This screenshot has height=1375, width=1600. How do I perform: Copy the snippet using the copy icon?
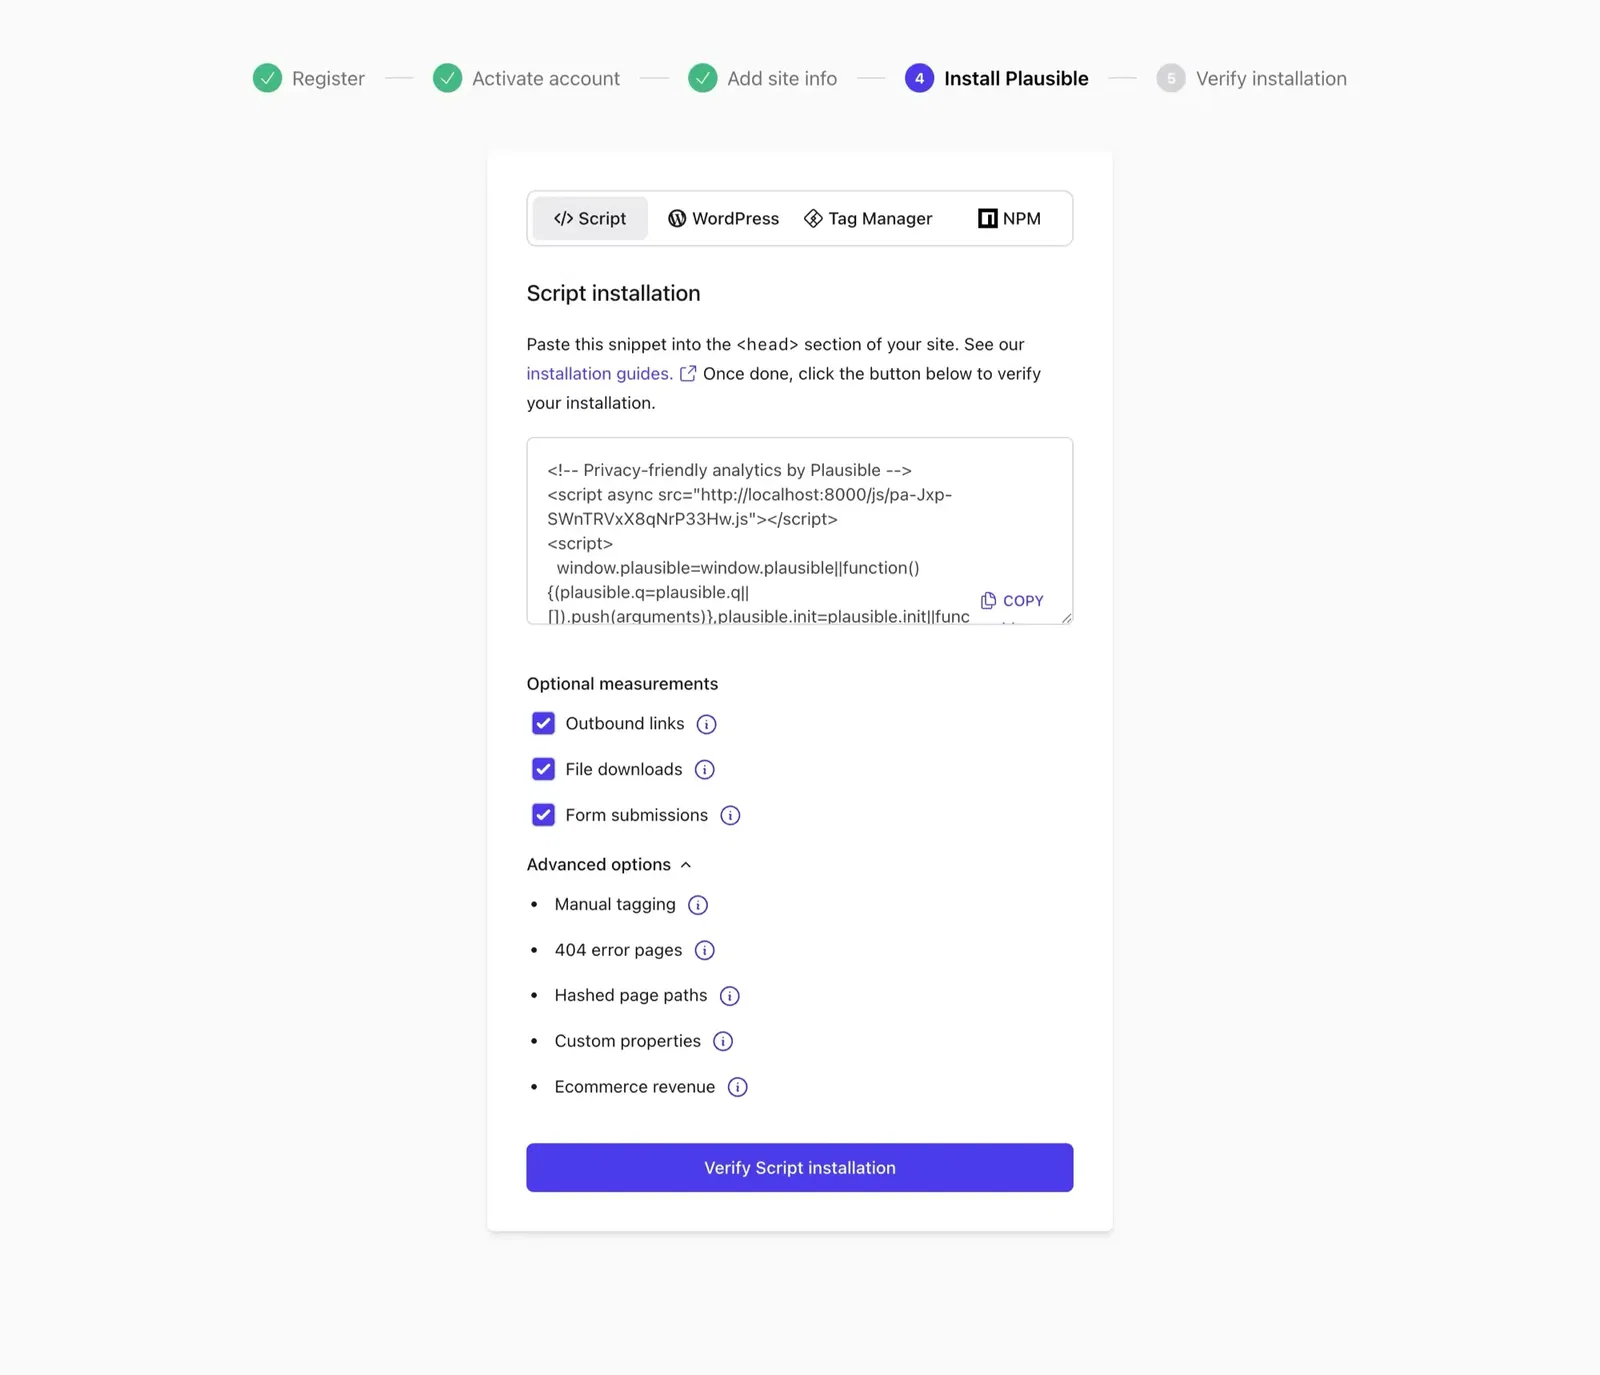click(x=988, y=600)
